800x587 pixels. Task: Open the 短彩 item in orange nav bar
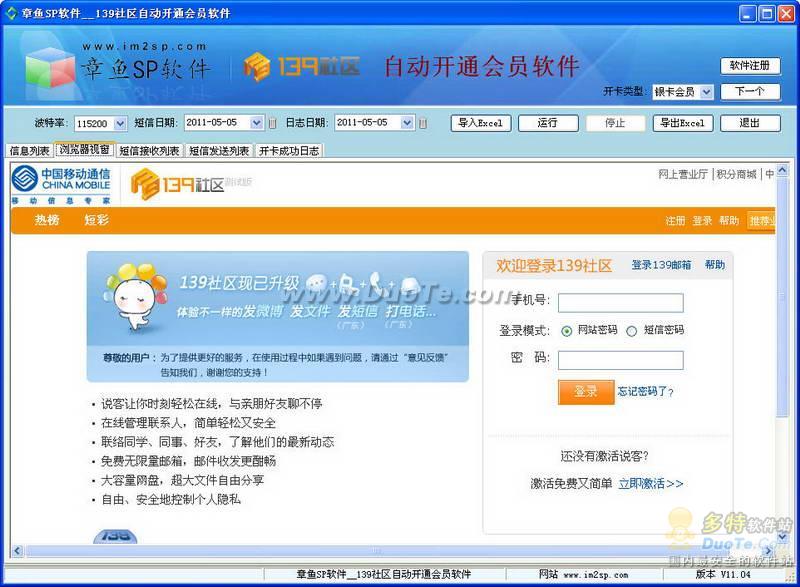point(96,220)
